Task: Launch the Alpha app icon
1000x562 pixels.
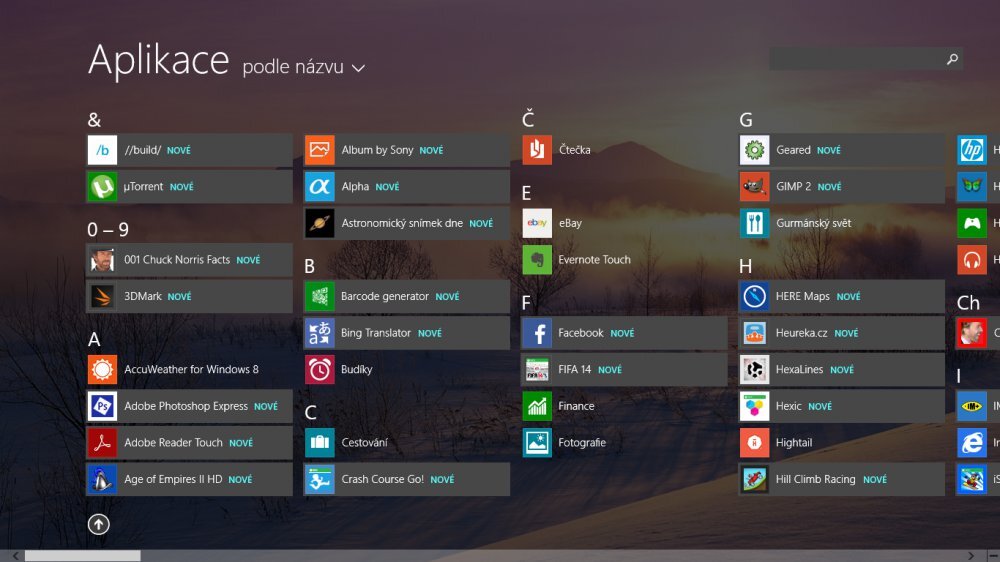Action: point(320,186)
